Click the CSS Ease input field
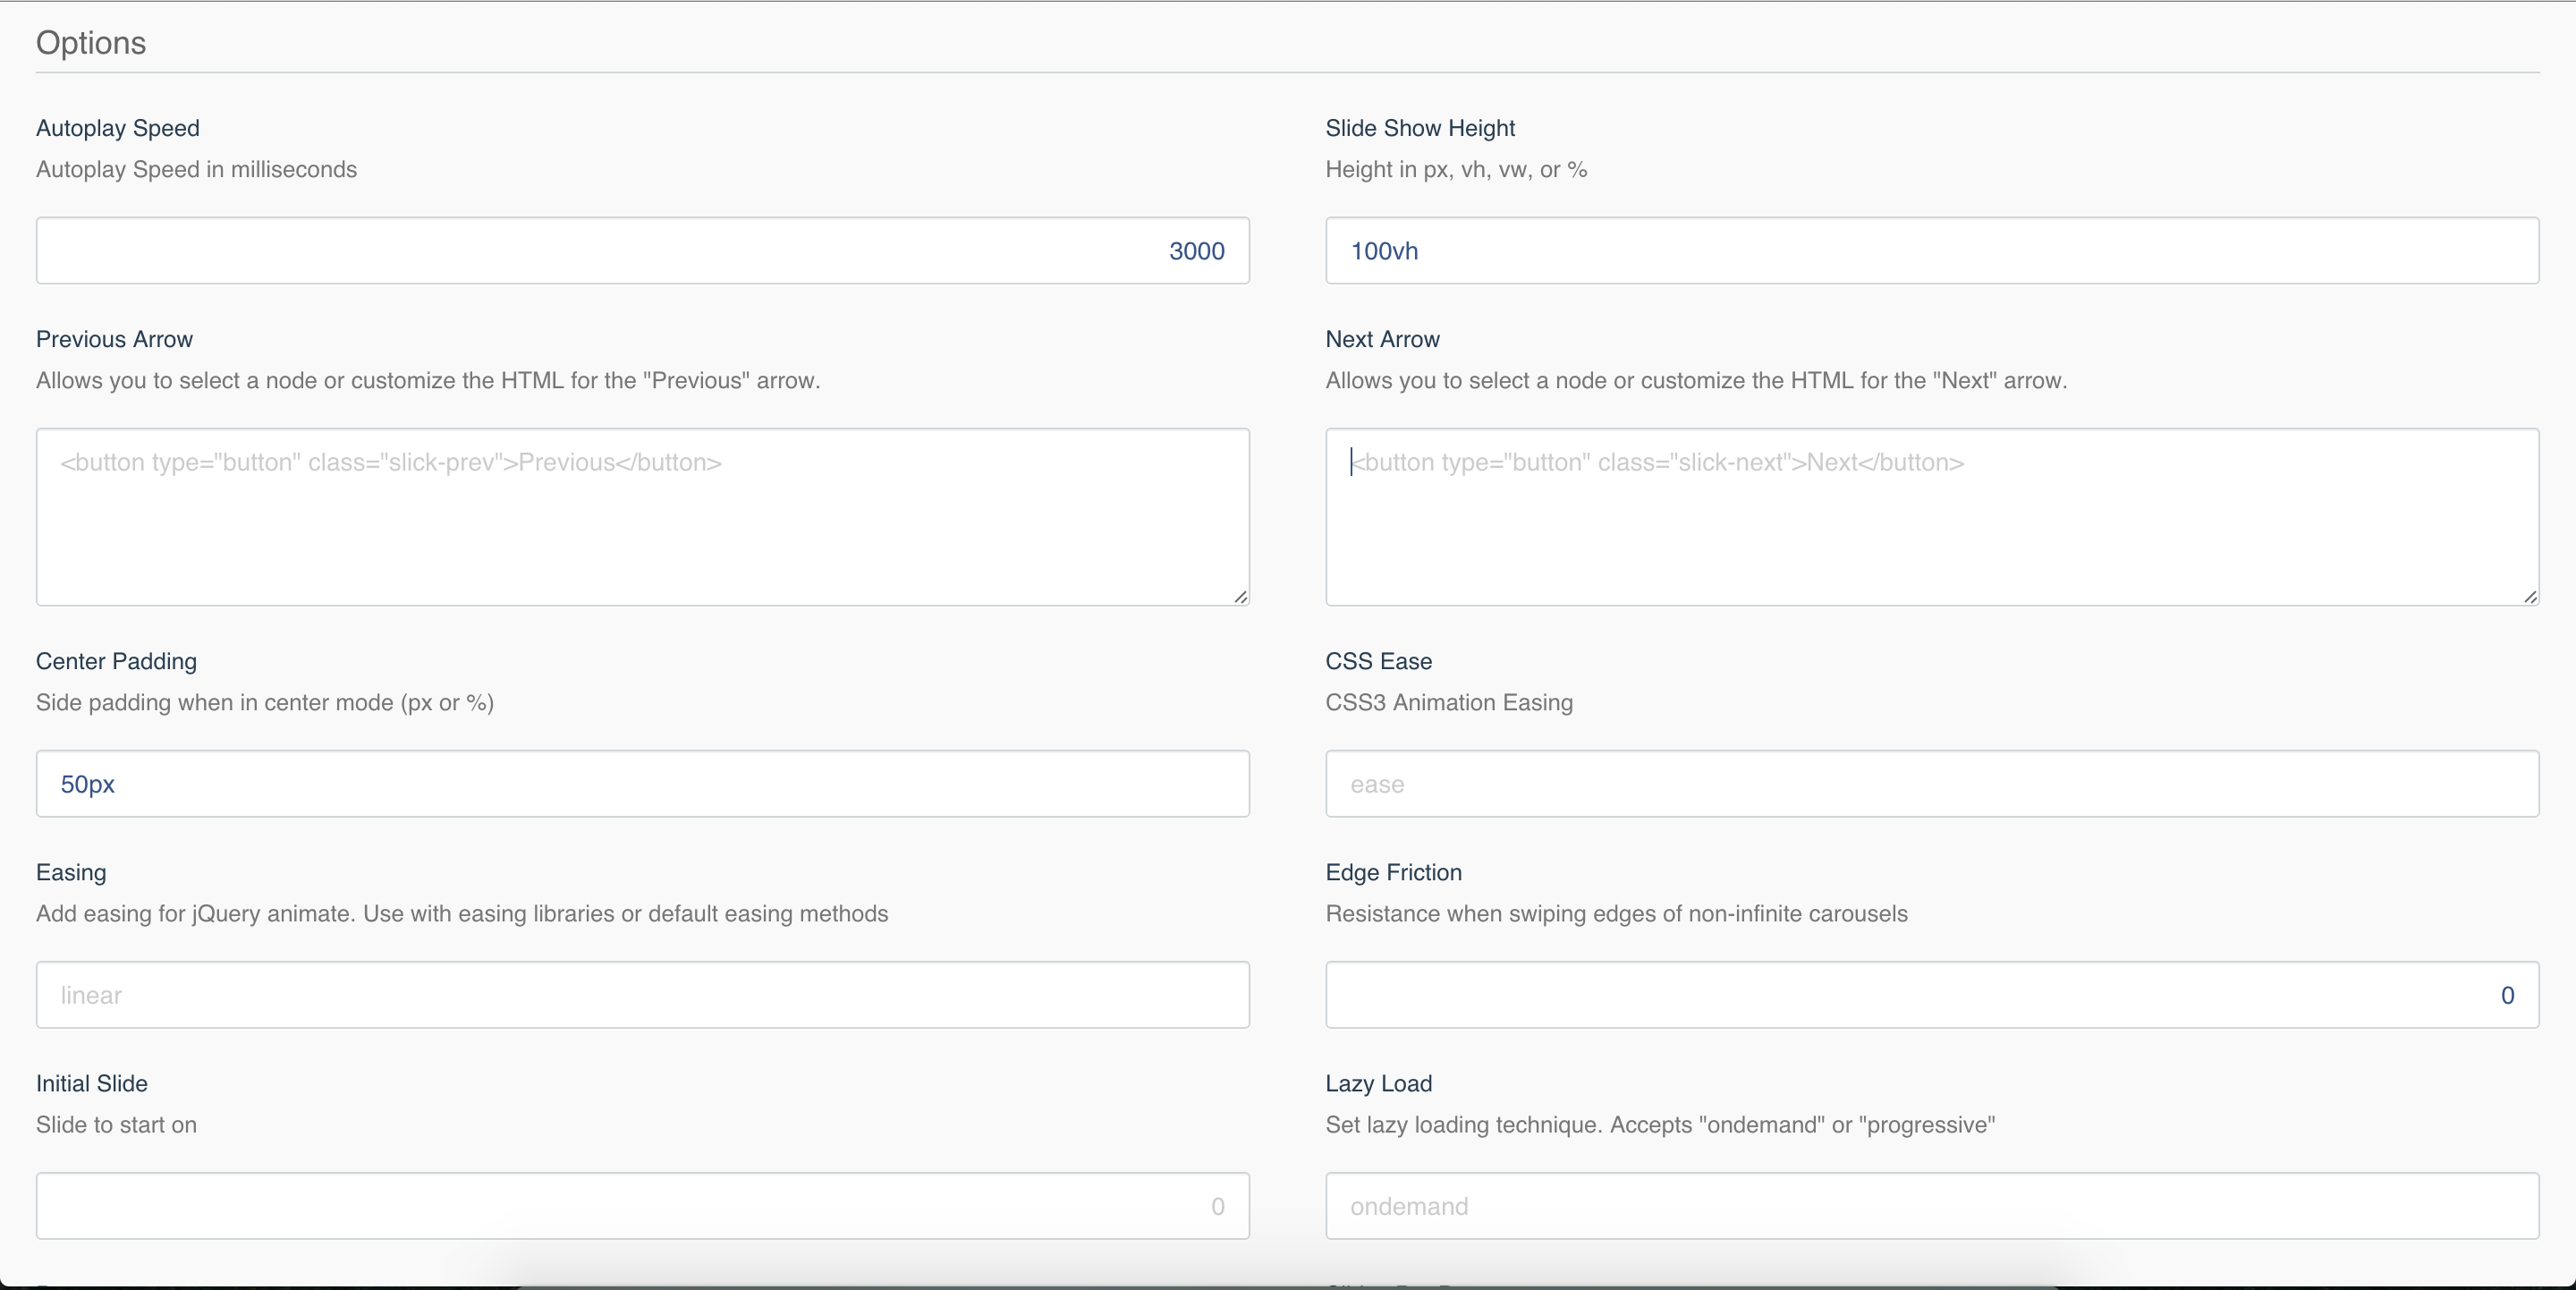Screen dimensions: 2576x1290 click(x=1931, y=784)
